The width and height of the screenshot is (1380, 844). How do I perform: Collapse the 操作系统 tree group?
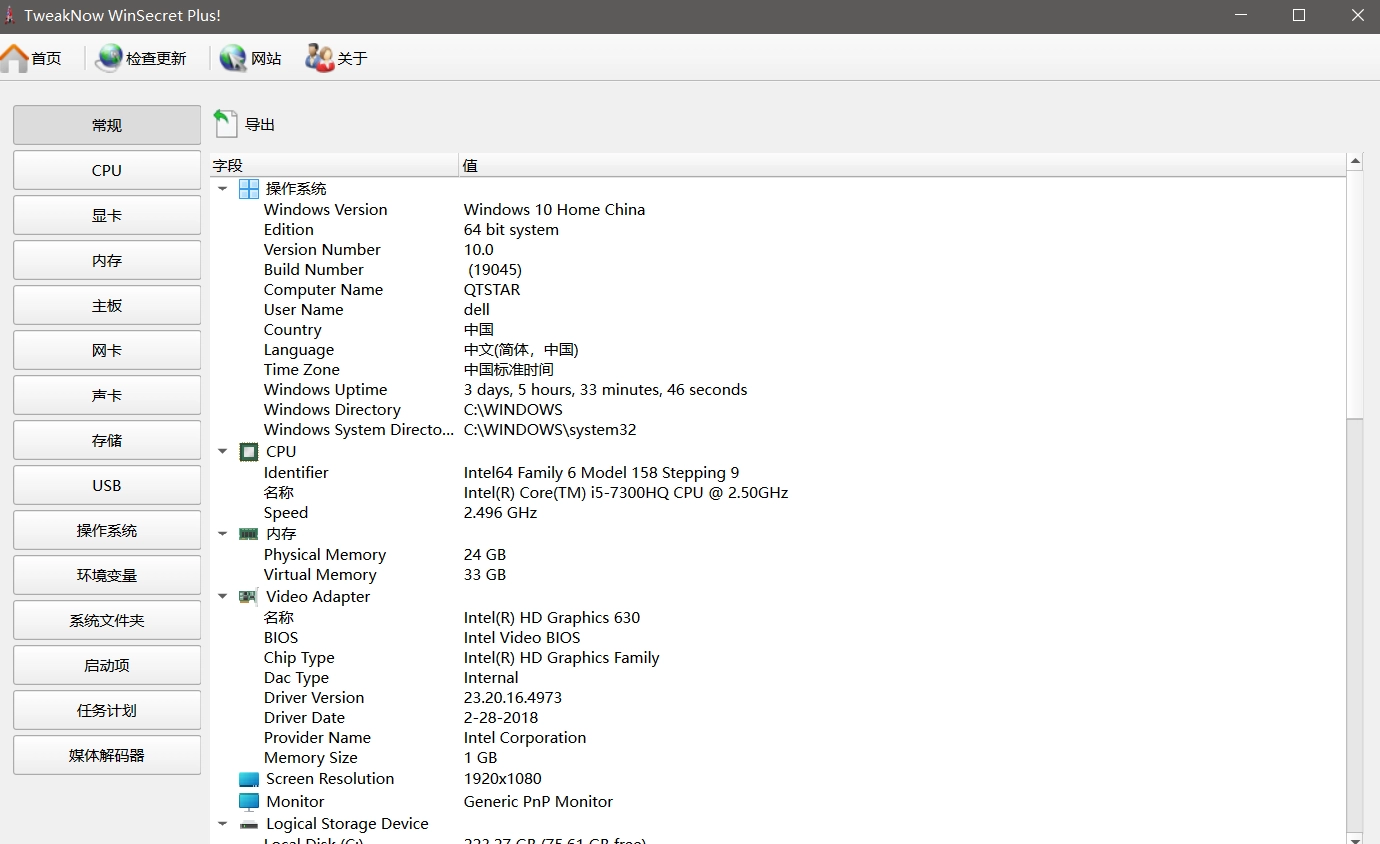pos(223,189)
